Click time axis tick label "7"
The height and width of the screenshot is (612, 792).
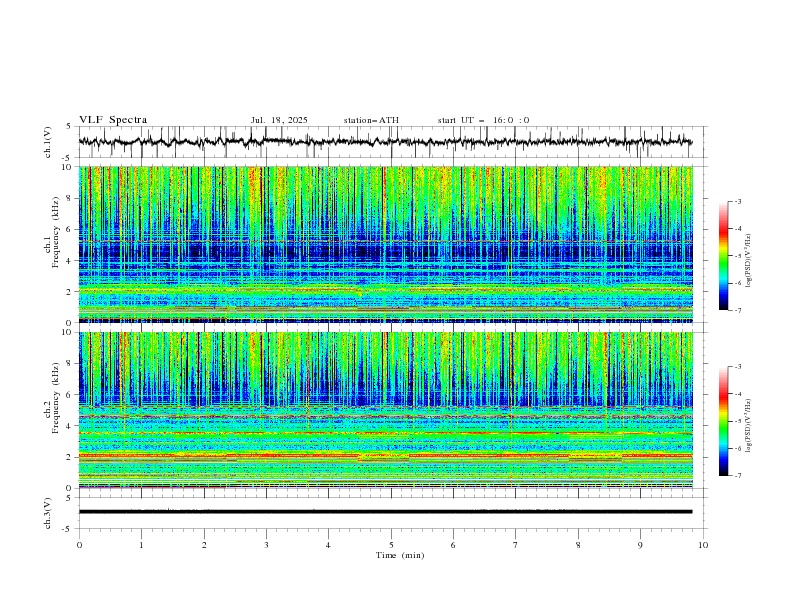[x=516, y=545]
